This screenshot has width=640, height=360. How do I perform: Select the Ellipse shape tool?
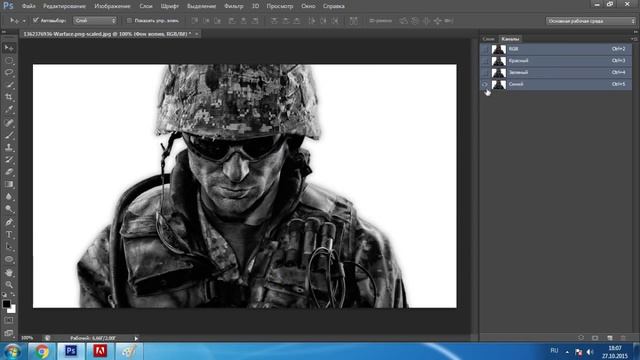[x=9, y=259]
